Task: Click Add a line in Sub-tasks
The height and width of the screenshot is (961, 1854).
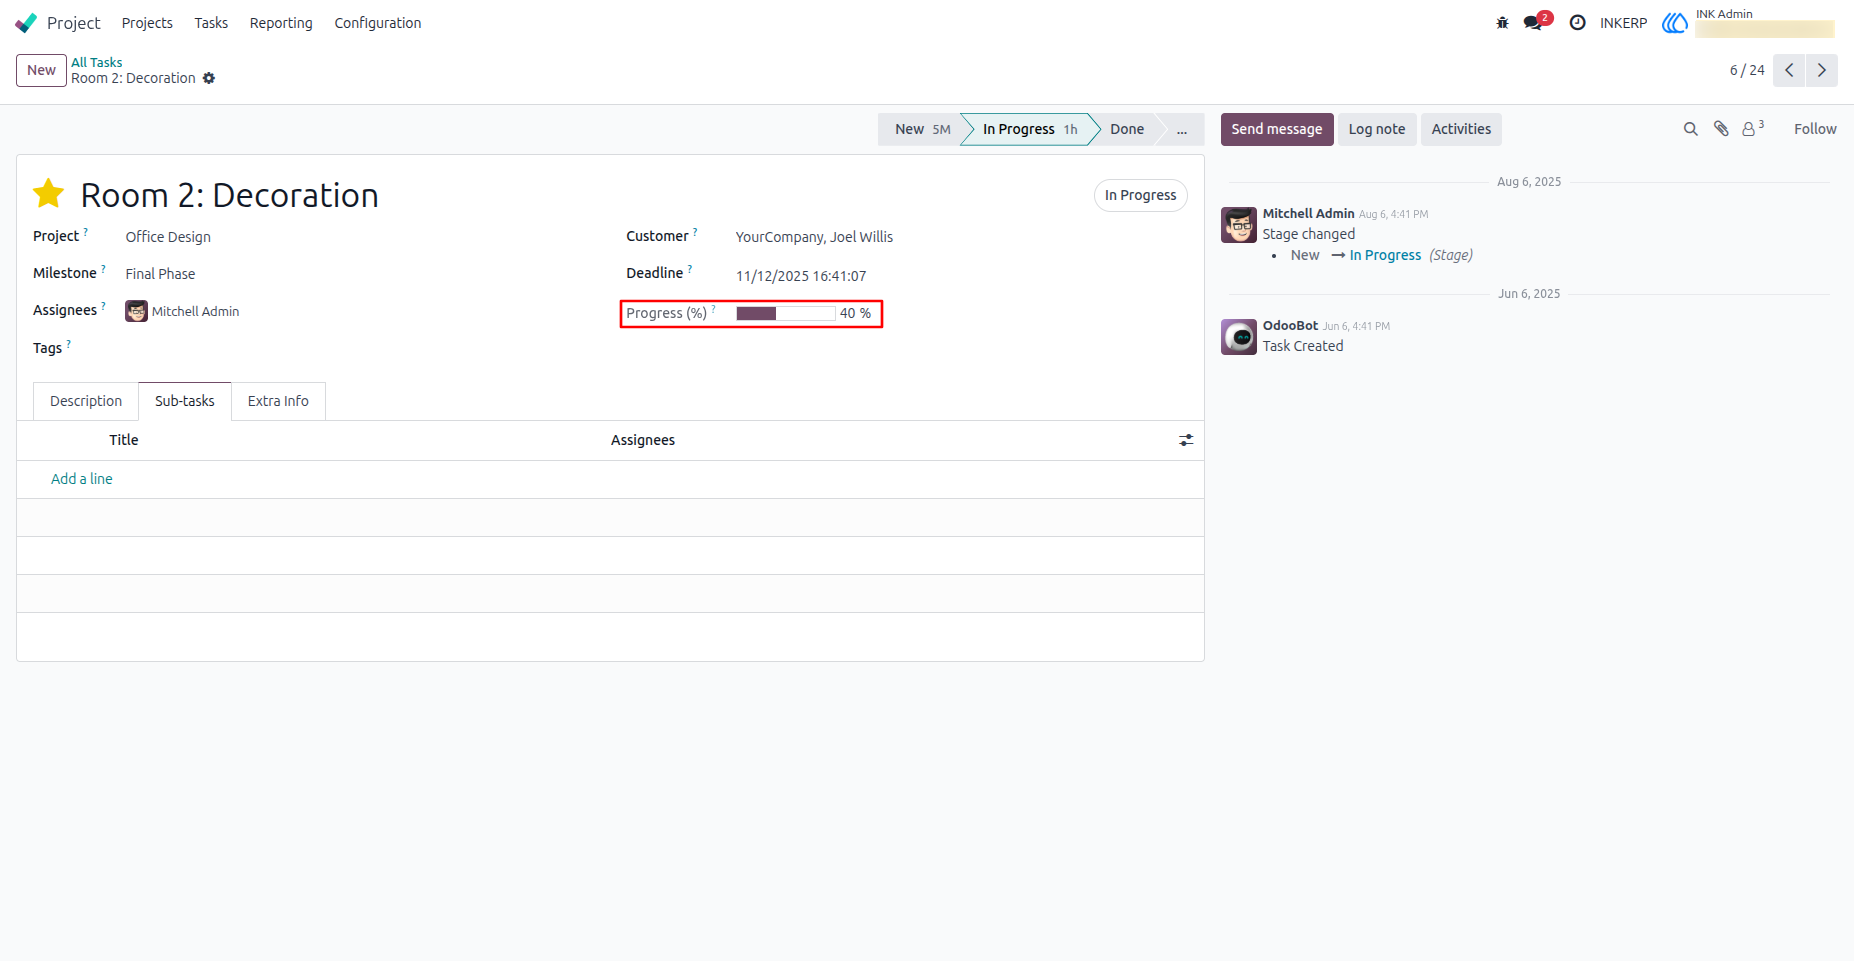Action: (82, 479)
